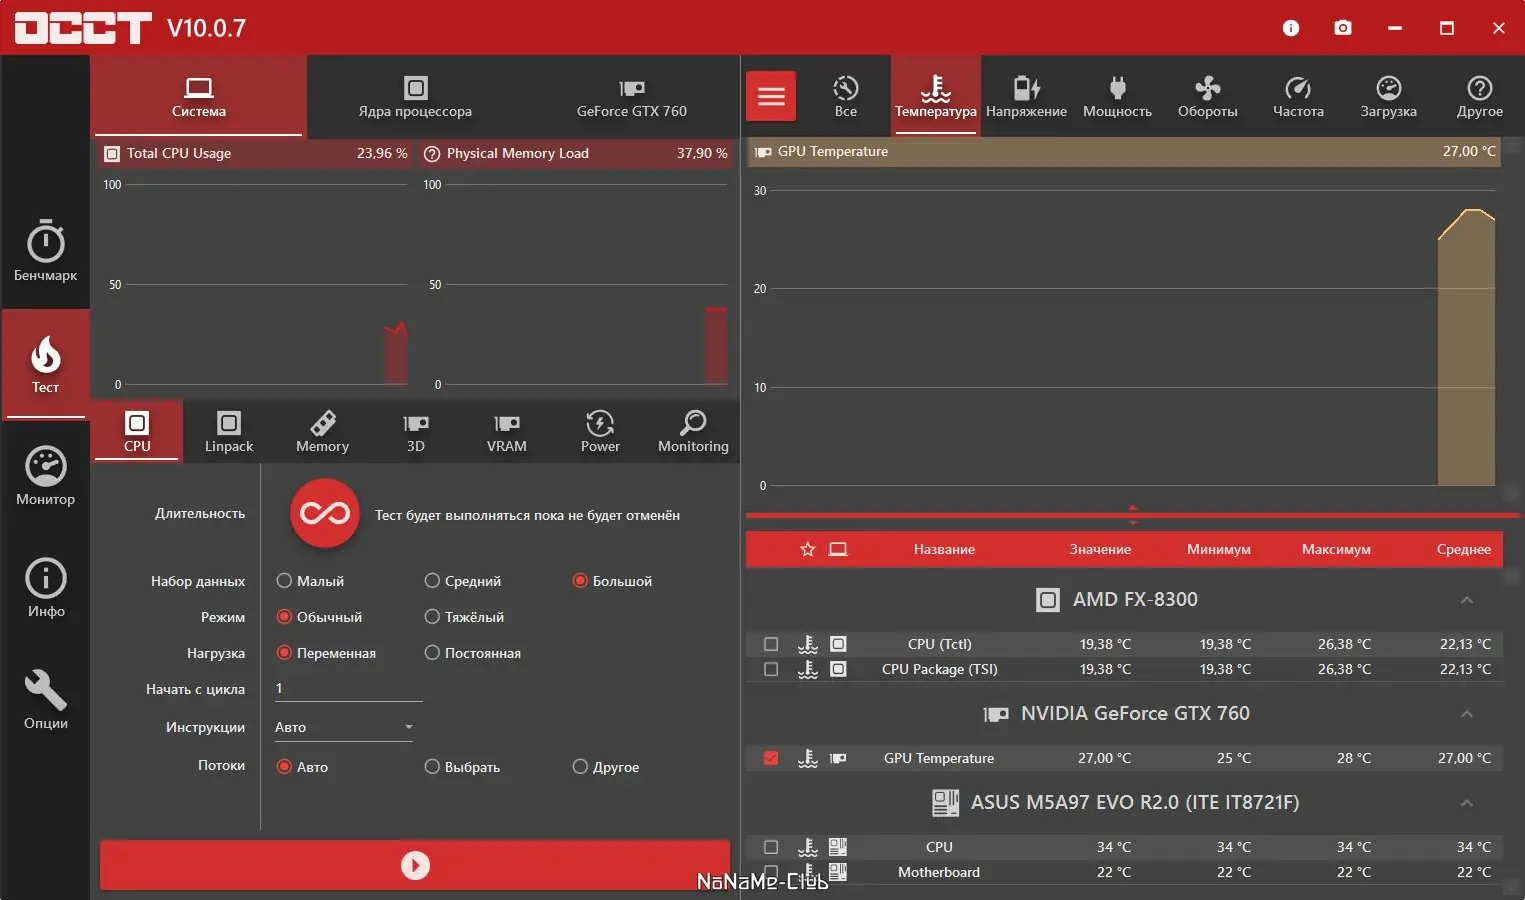
Task: Show all sensors with Все icon
Action: 846,96
